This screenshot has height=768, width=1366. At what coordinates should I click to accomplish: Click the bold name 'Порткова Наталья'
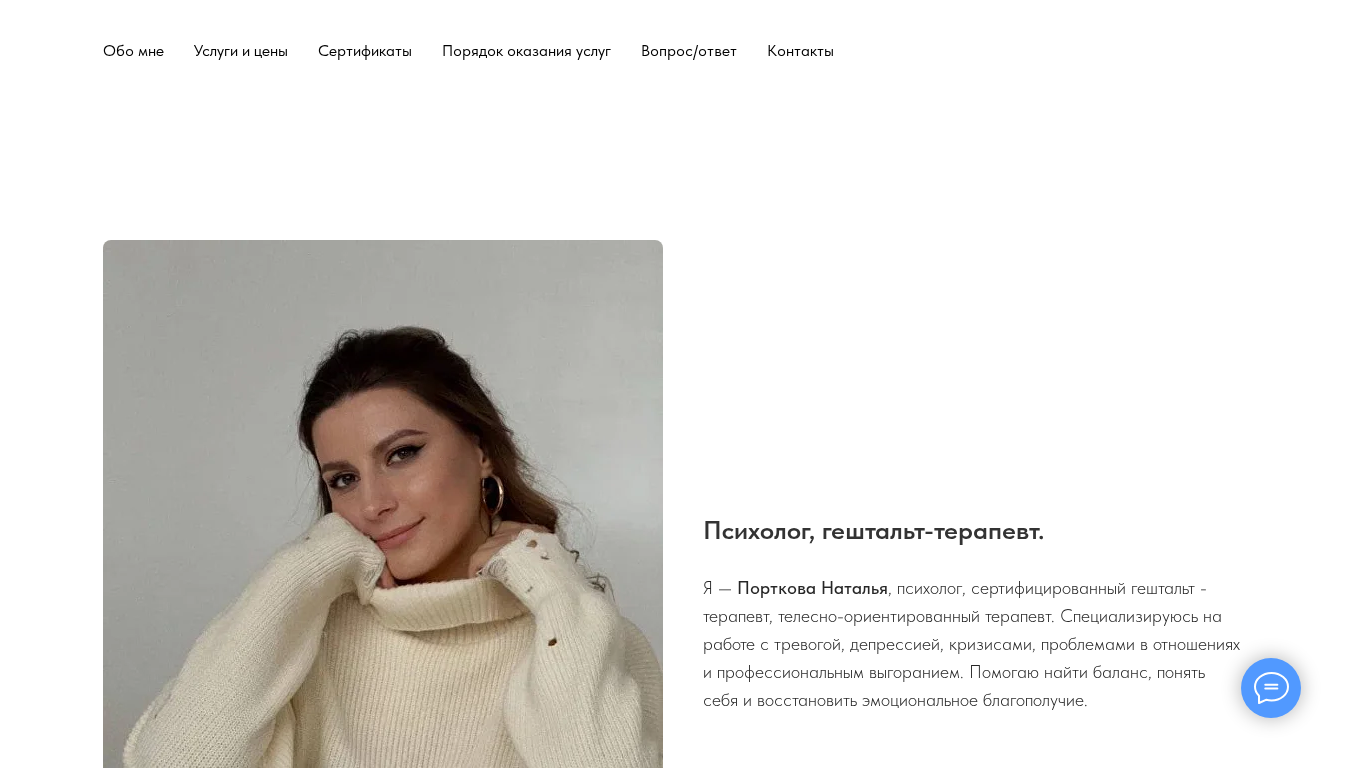pyautogui.click(x=812, y=588)
